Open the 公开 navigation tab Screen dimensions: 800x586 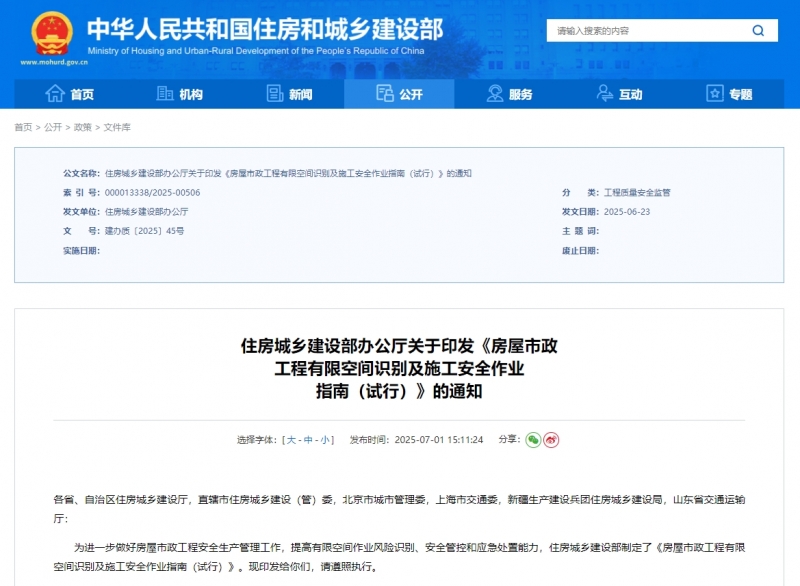[399, 94]
